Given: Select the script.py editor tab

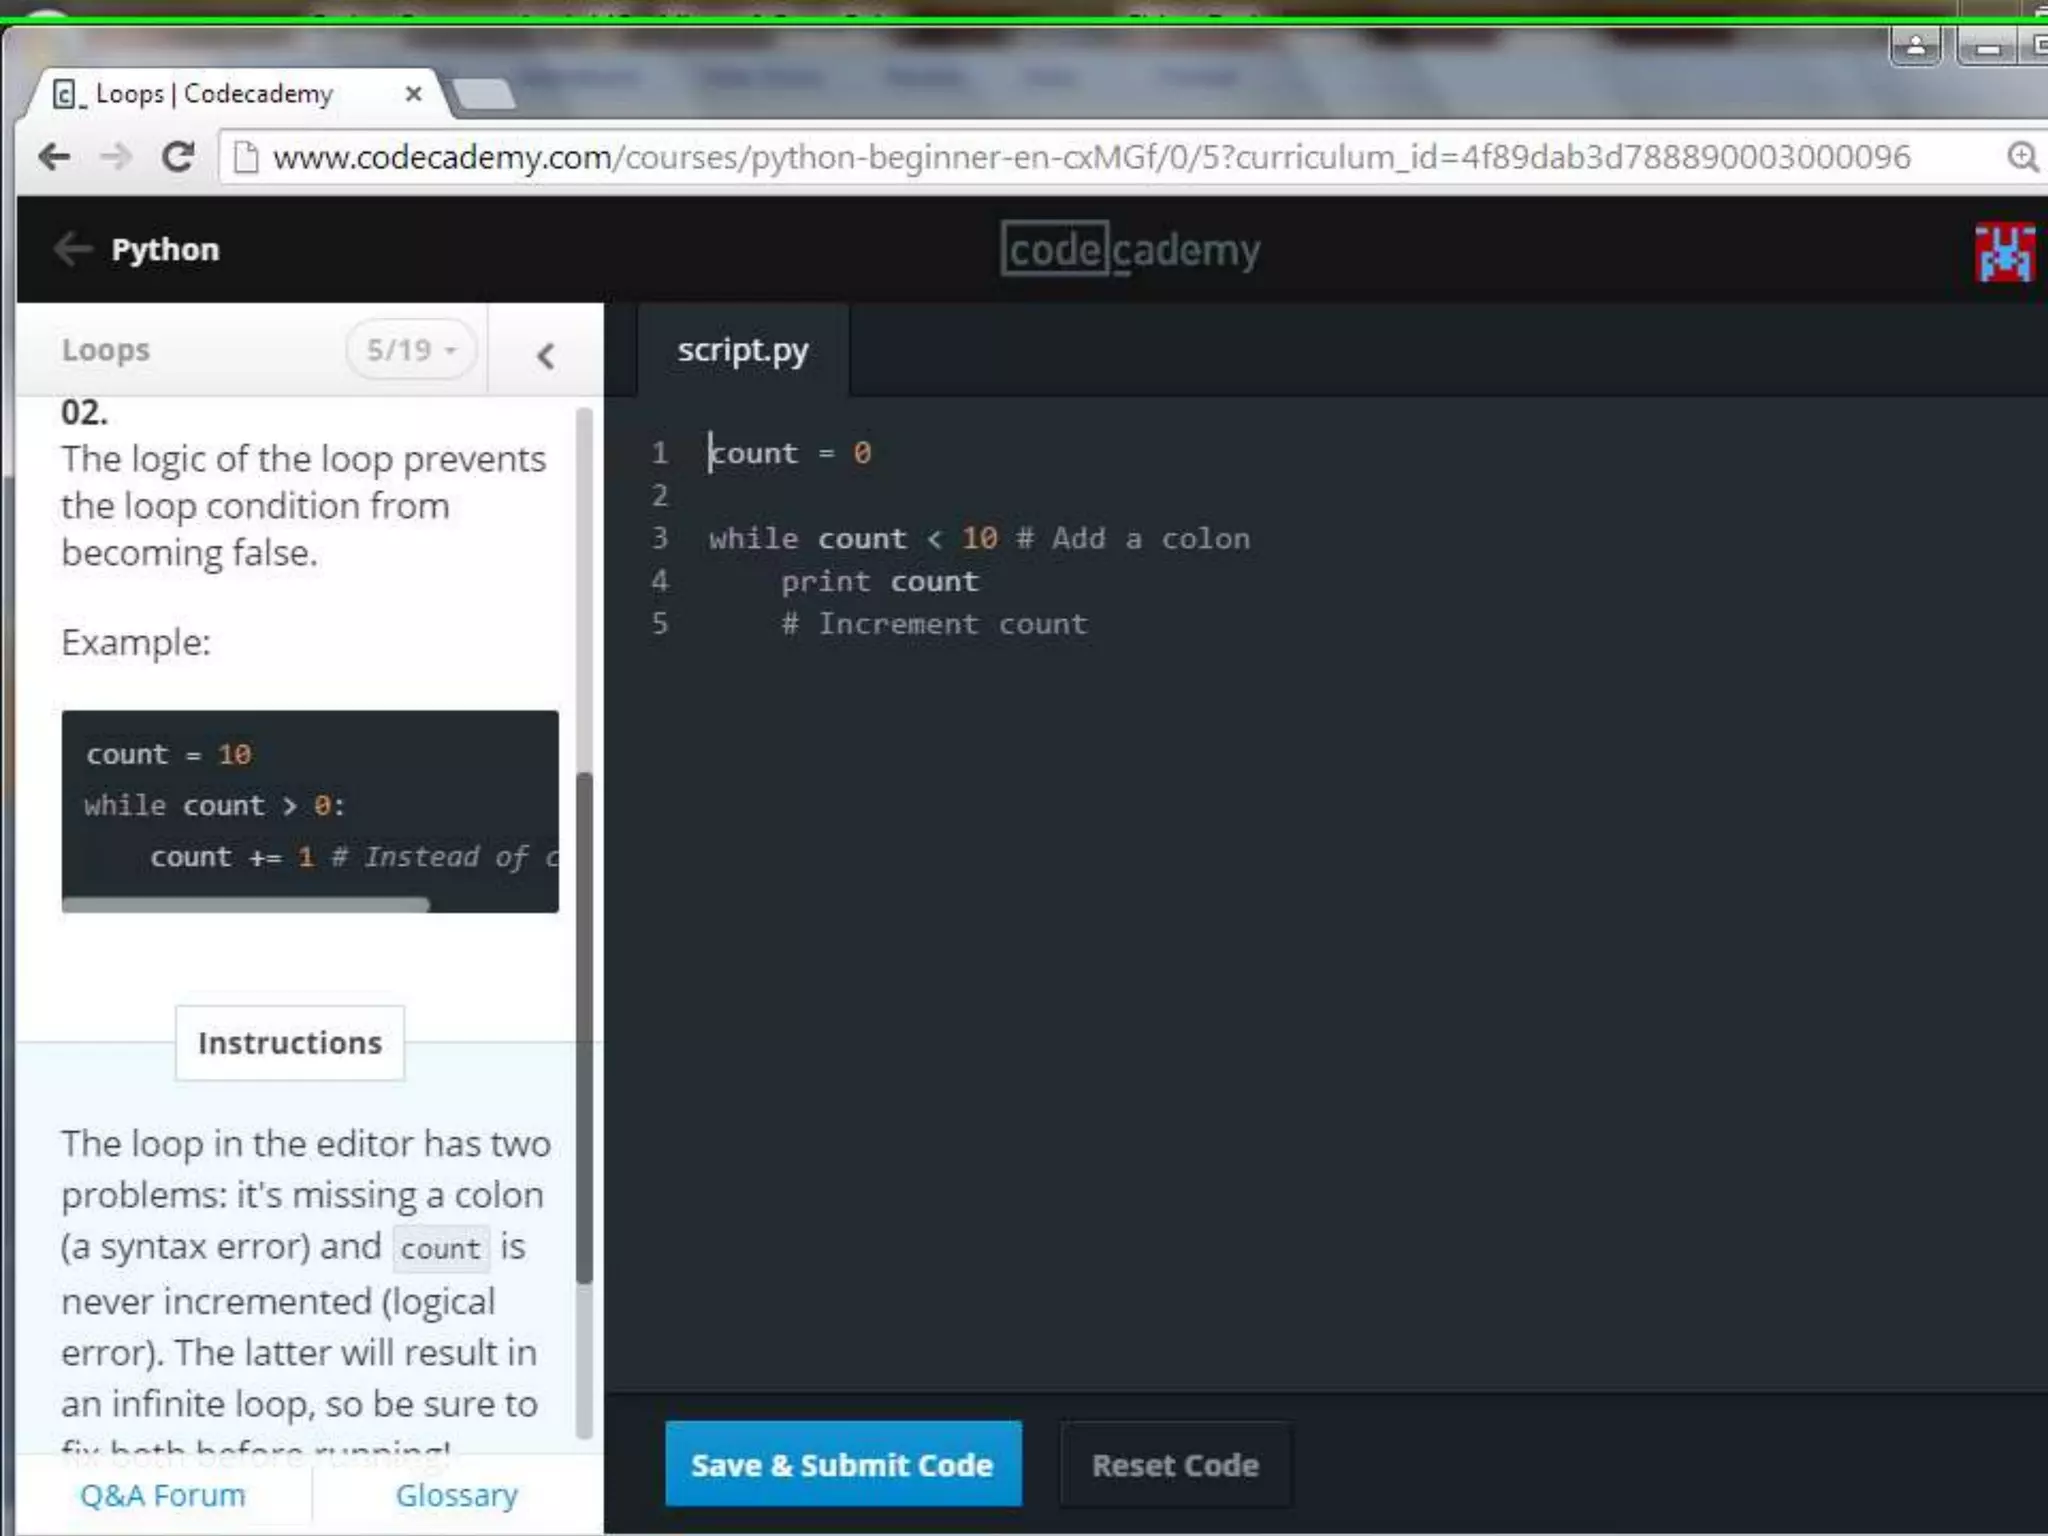Looking at the screenshot, I should point(743,351).
